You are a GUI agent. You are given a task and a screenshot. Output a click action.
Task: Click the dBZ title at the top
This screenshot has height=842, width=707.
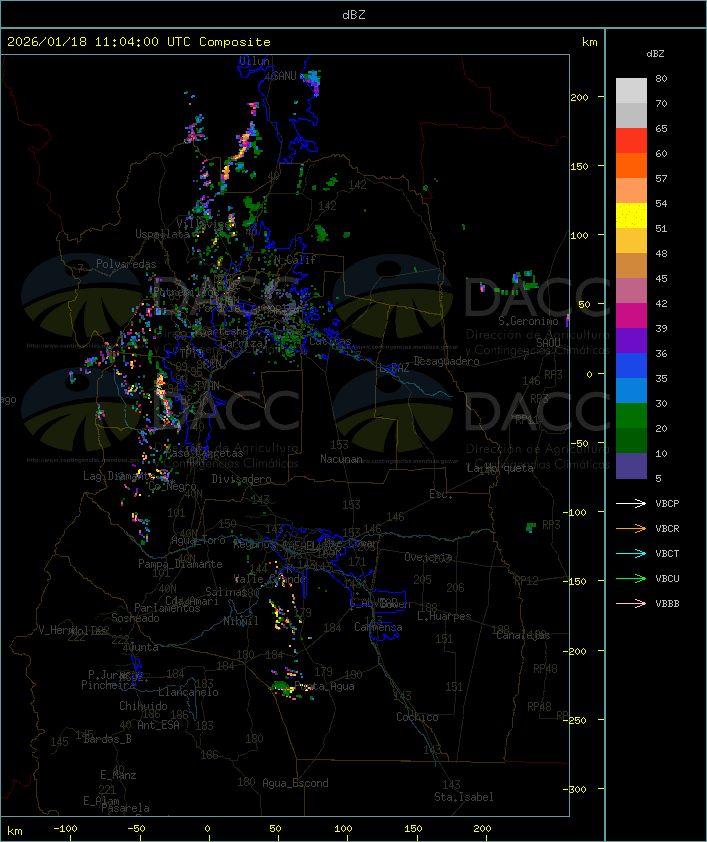[353, 14]
